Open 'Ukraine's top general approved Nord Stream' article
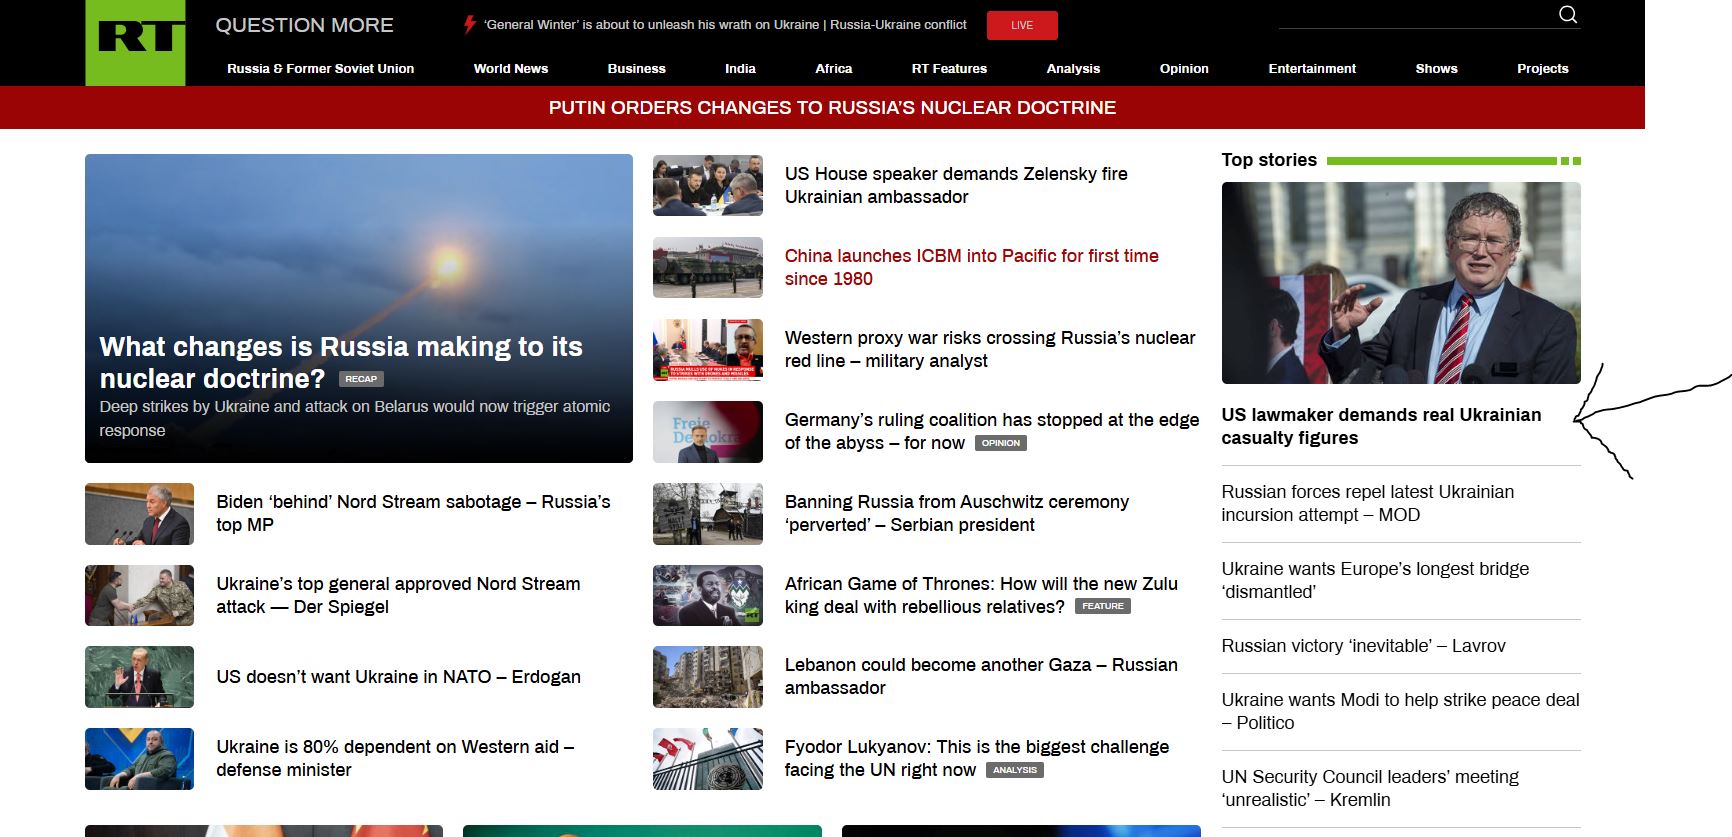The height and width of the screenshot is (837, 1732). (398, 595)
